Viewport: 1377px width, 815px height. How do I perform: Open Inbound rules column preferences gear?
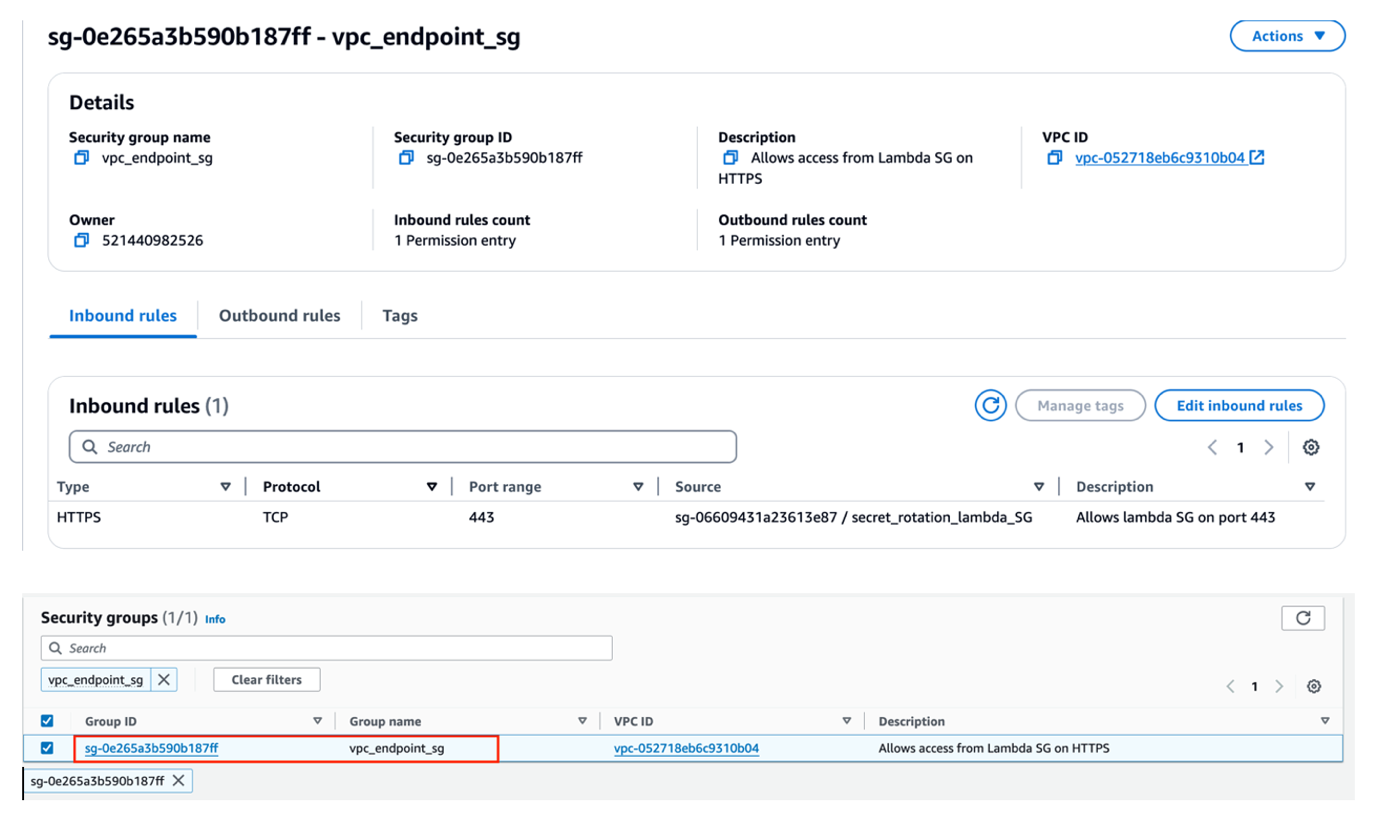tap(1313, 447)
